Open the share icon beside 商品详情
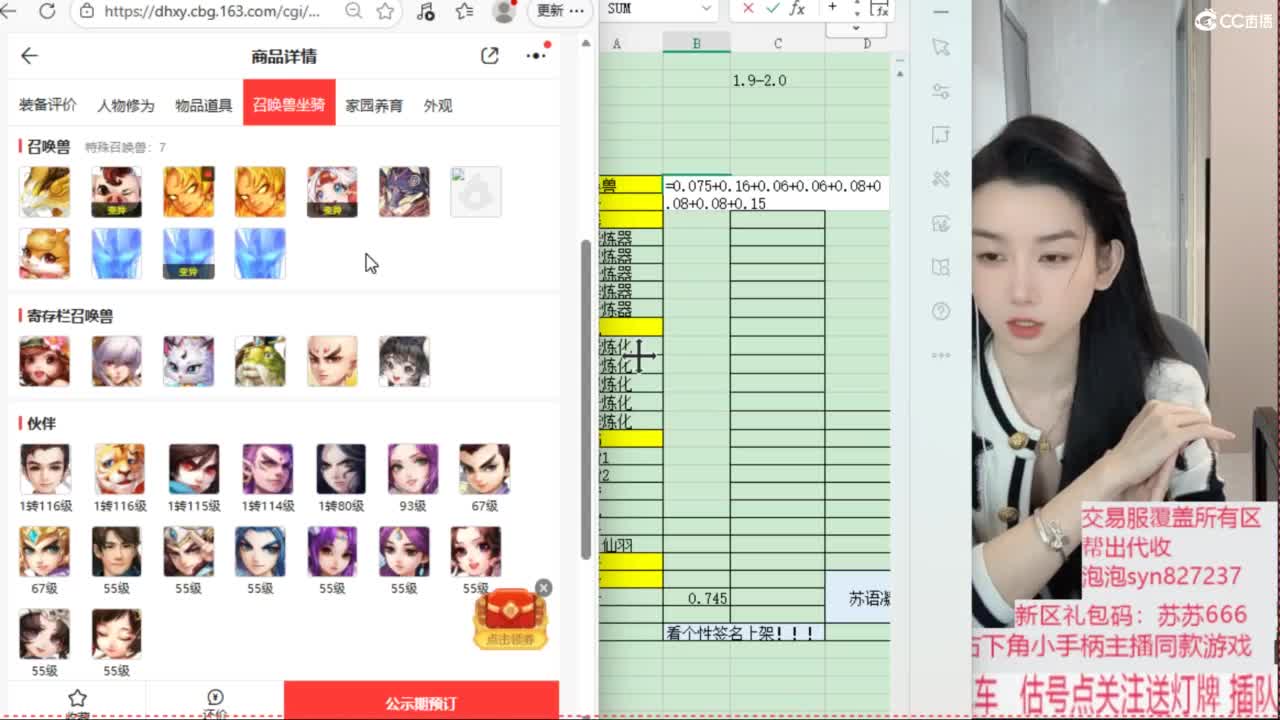Image resolution: width=1280 pixels, height=720 pixels. [x=490, y=56]
